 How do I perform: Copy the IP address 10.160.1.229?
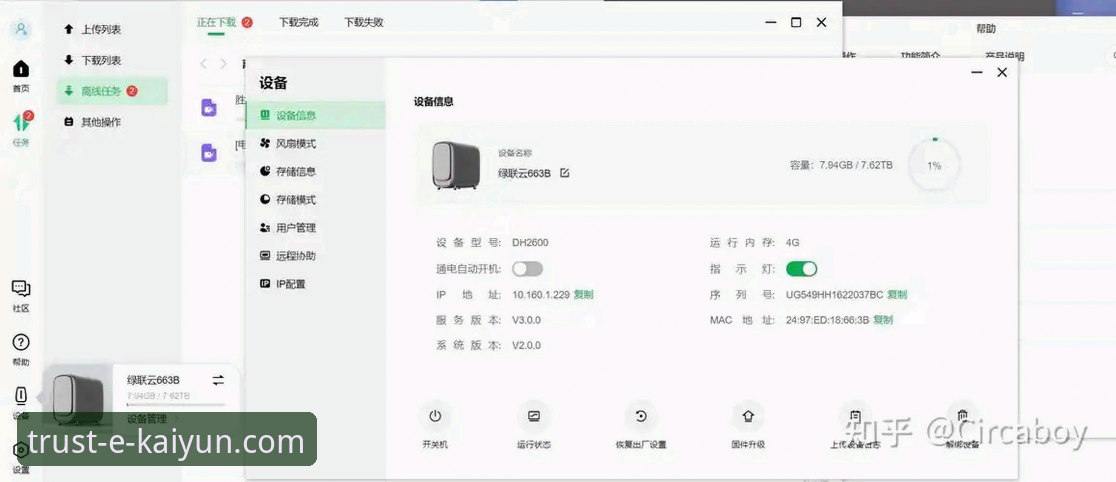[x=584, y=295]
